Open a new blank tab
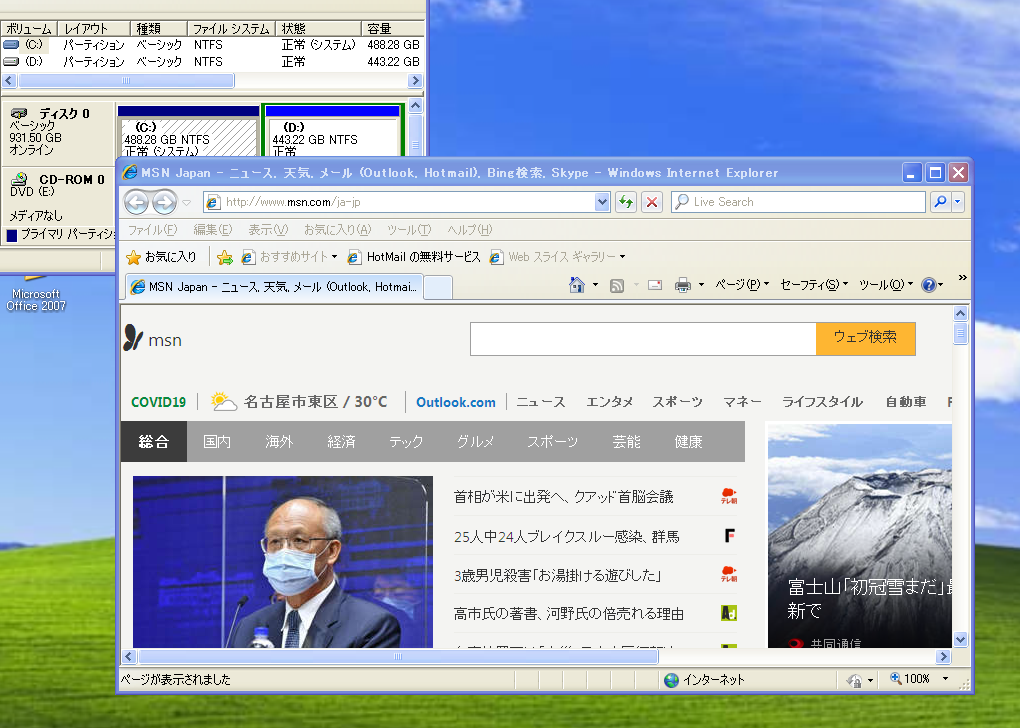Image resolution: width=1020 pixels, height=728 pixels. (438, 288)
